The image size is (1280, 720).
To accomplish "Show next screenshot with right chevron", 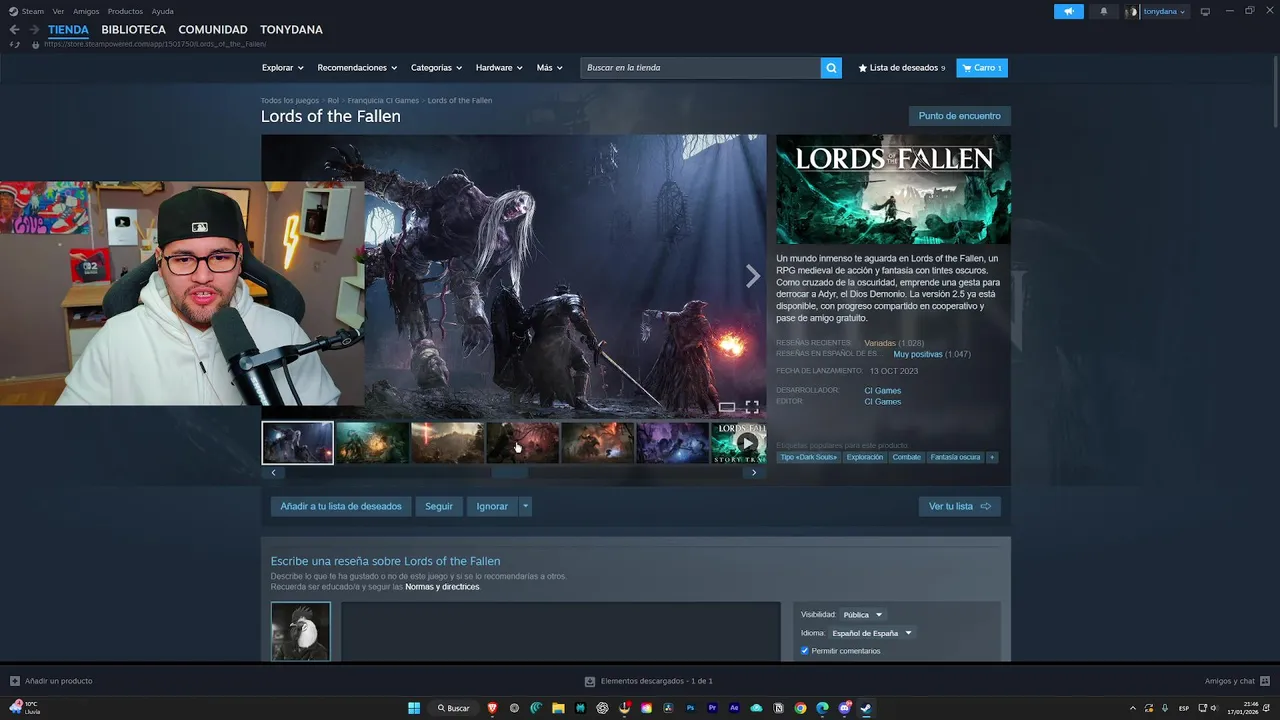I will coord(753,277).
